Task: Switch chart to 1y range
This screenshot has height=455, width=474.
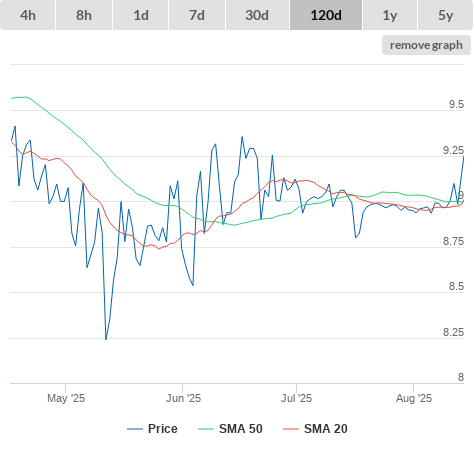Action: (x=390, y=15)
